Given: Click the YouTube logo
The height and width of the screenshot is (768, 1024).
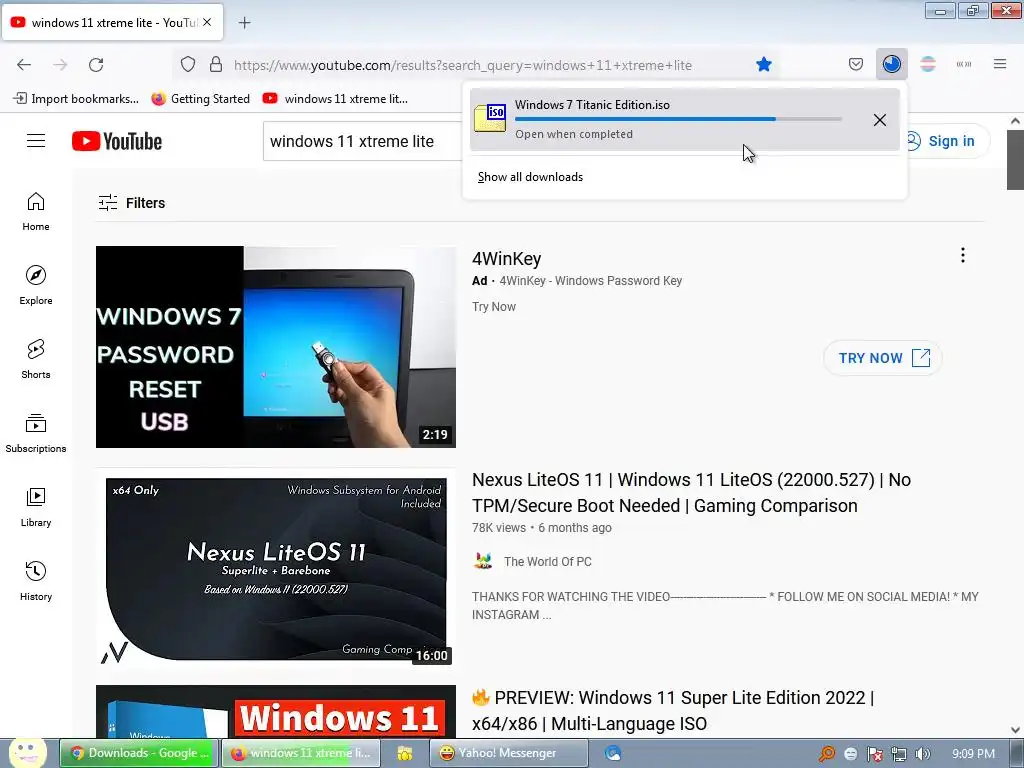Looking at the screenshot, I should tap(117, 141).
